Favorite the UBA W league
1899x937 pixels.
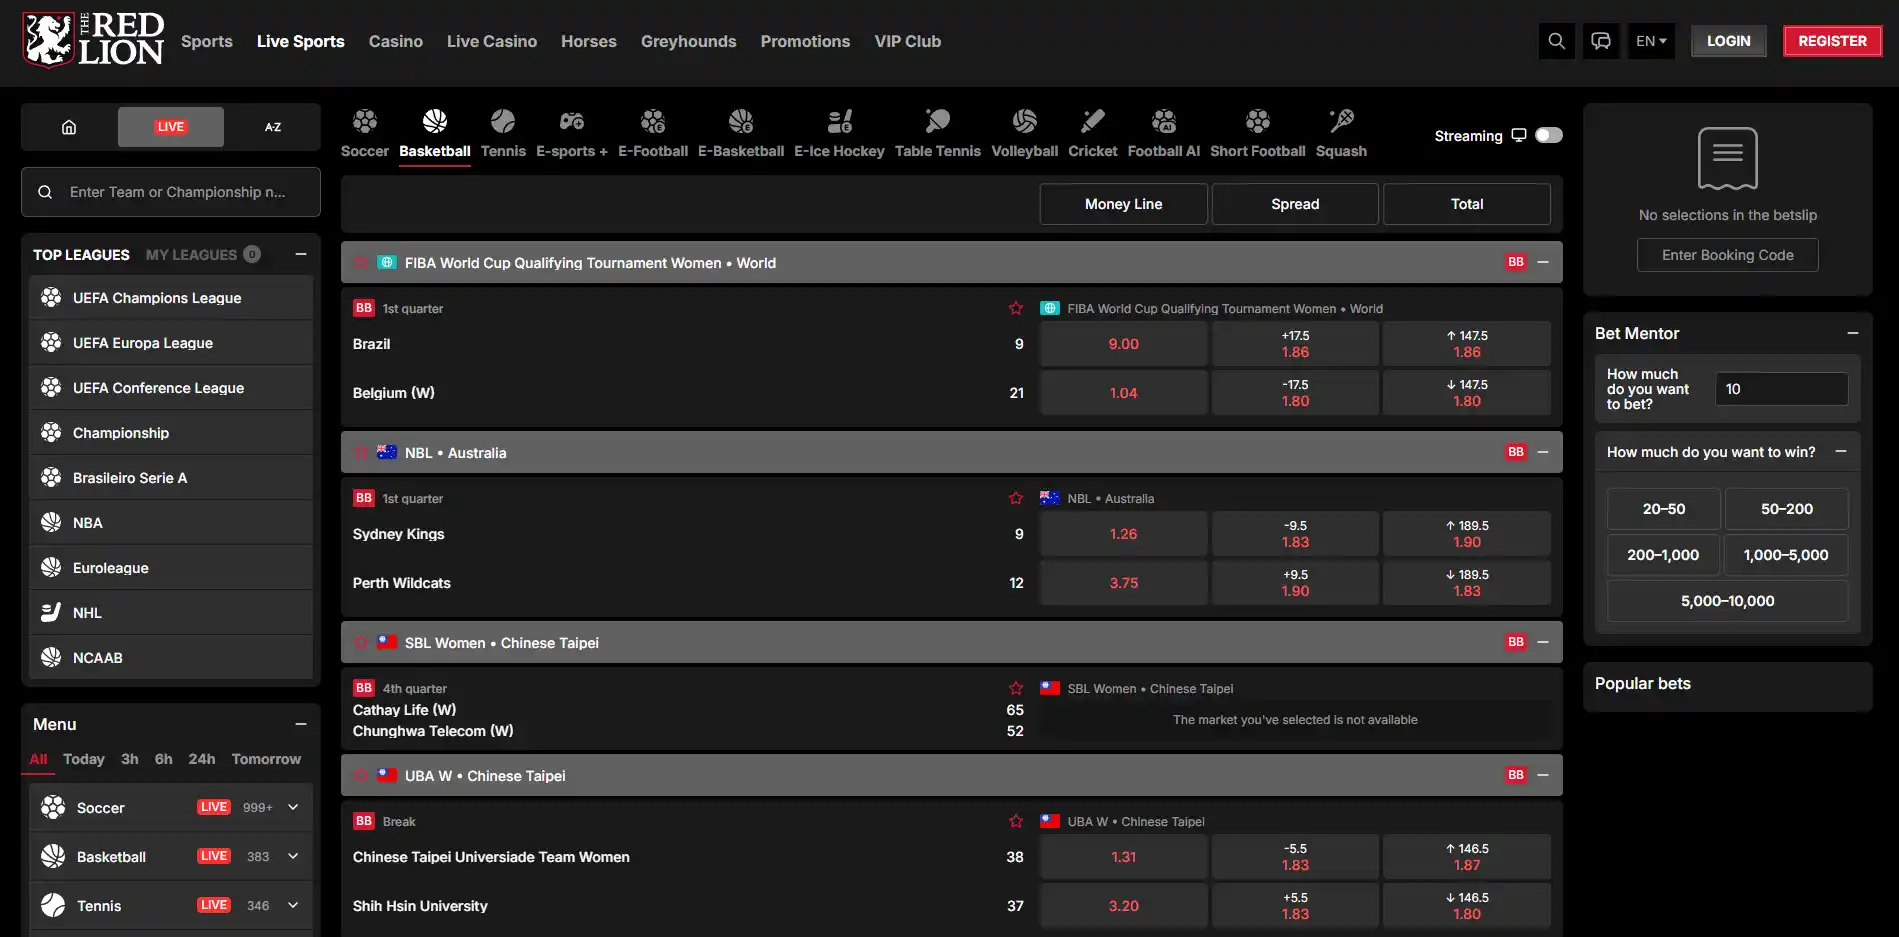(361, 775)
